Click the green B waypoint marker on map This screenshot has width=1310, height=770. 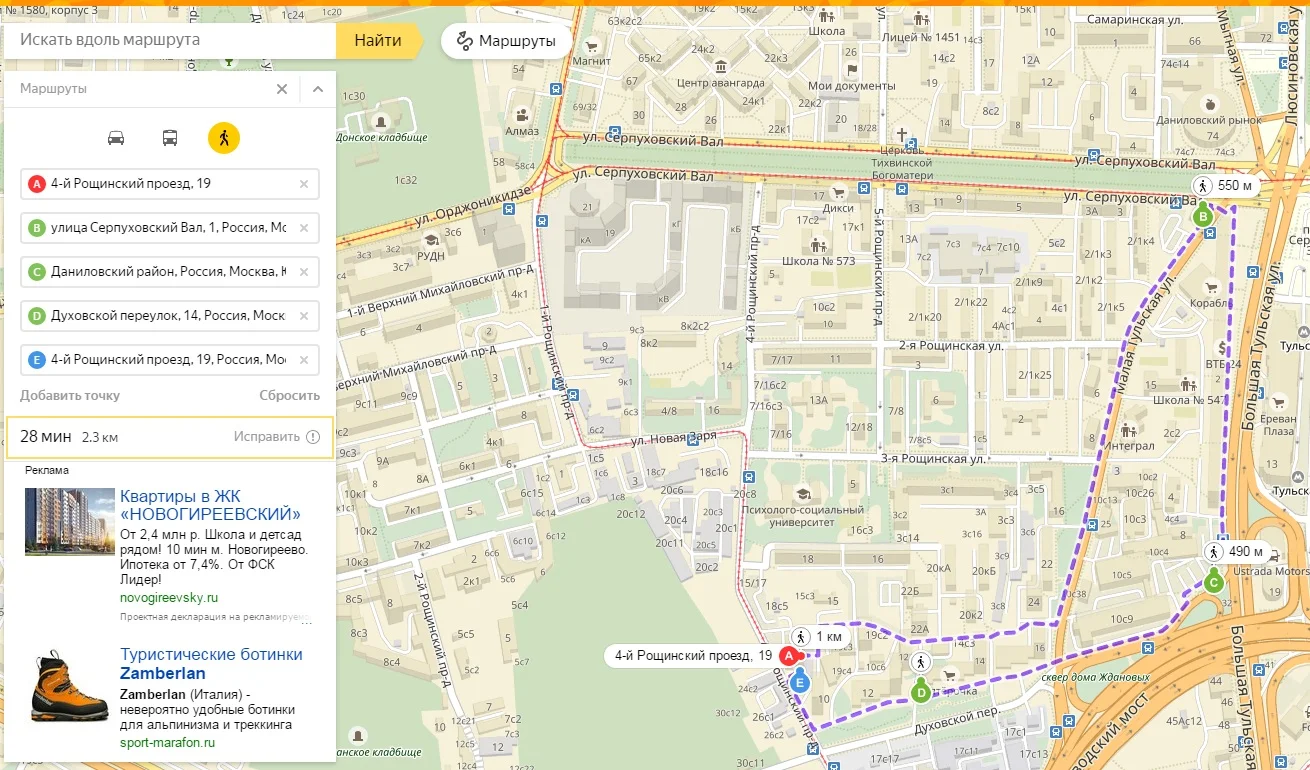tap(1204, 216)
